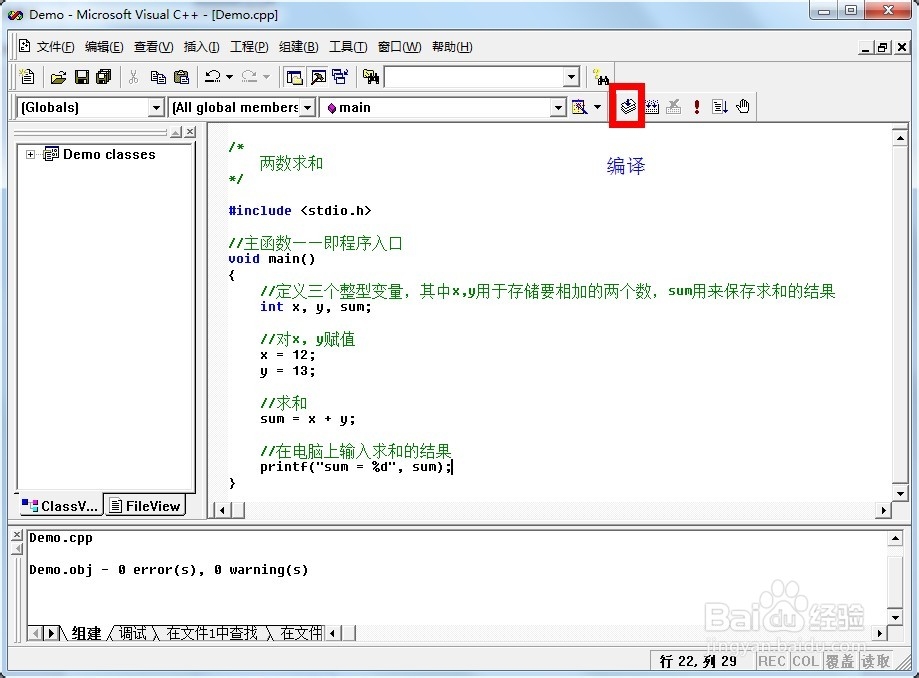Open the main function dropdown
Screen dimensions: 919x678
point(559,108)
